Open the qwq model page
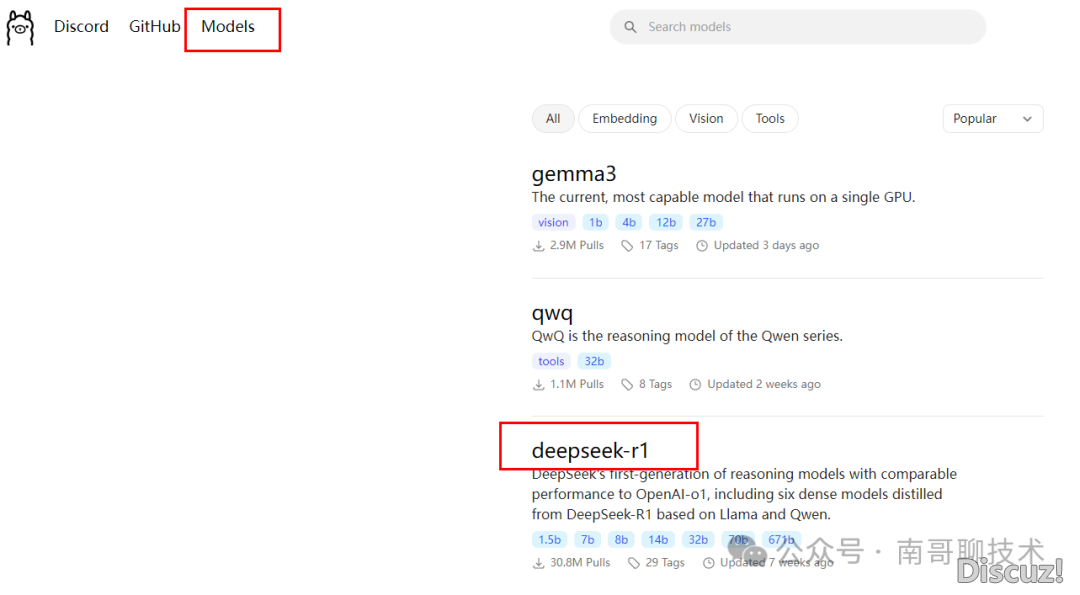The width and height of the screenshot is (1080, 595). tap(552, 313)
